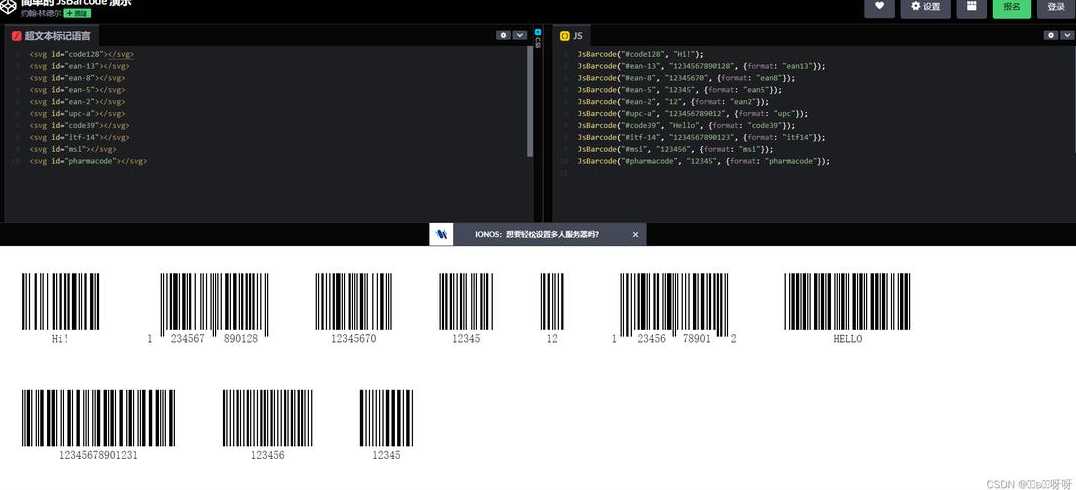
Task: Close the IONOS ad banner
Action: pyautogui.click(x=635, y=234)
